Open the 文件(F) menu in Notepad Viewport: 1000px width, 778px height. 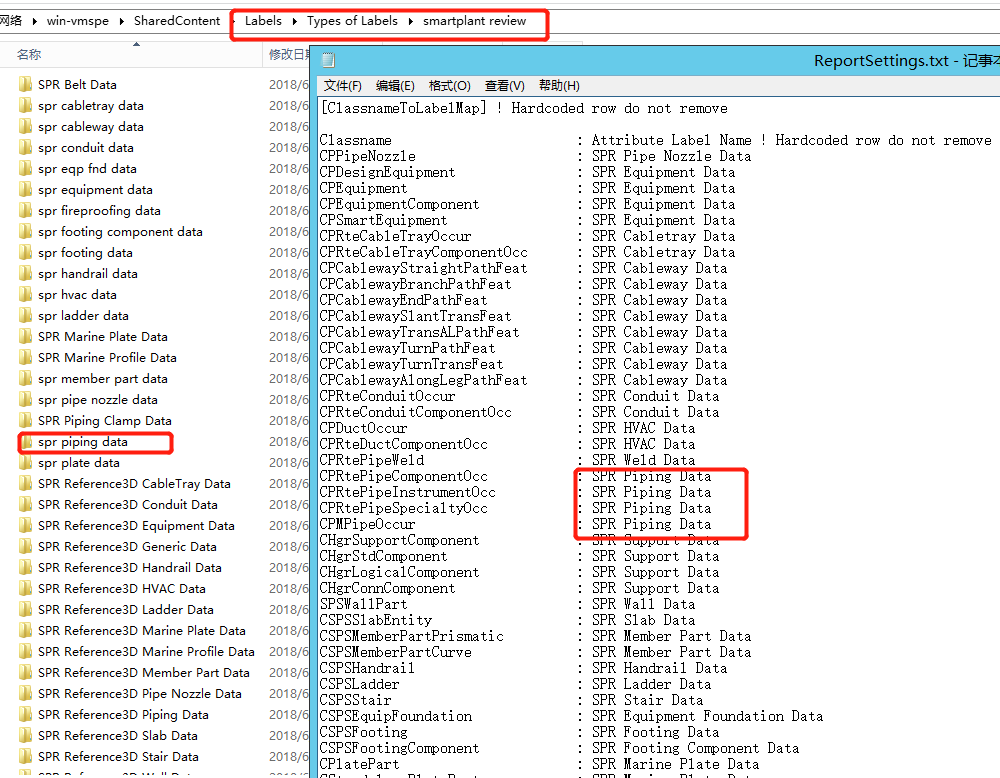[x=342, y=85]
